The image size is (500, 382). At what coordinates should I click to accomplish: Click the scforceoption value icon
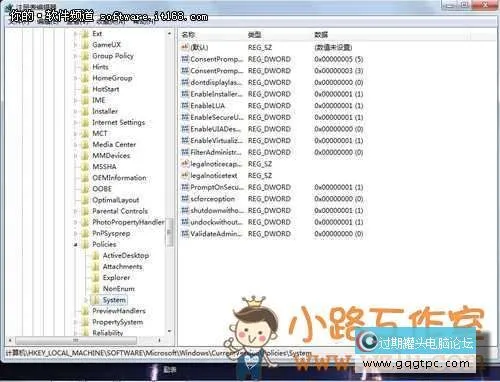pos(185,199)
